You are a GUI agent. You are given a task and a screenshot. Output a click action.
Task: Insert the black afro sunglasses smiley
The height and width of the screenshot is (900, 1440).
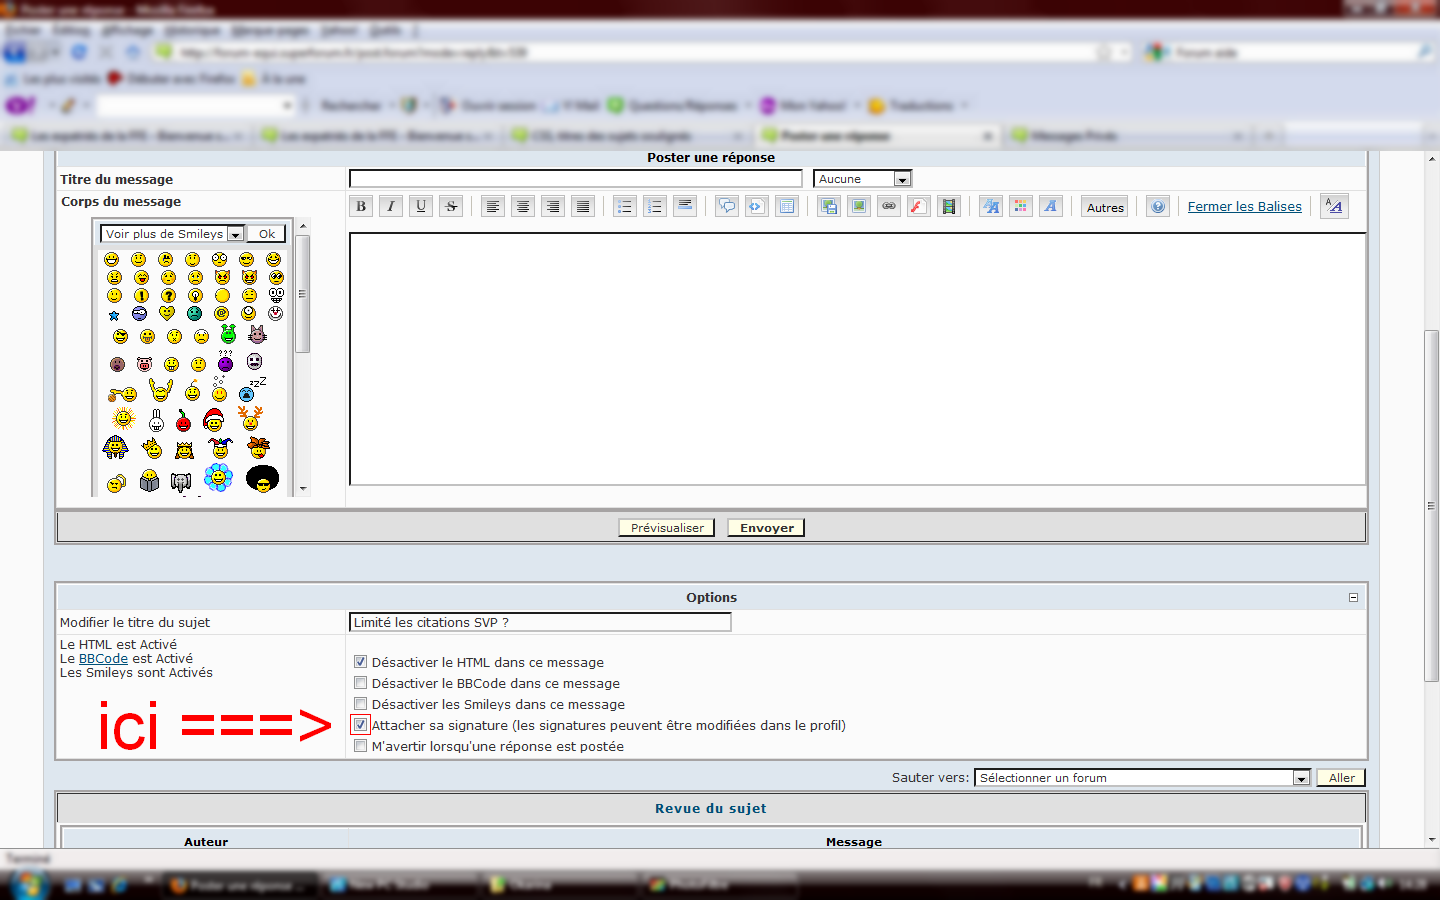tap(262, 479)
